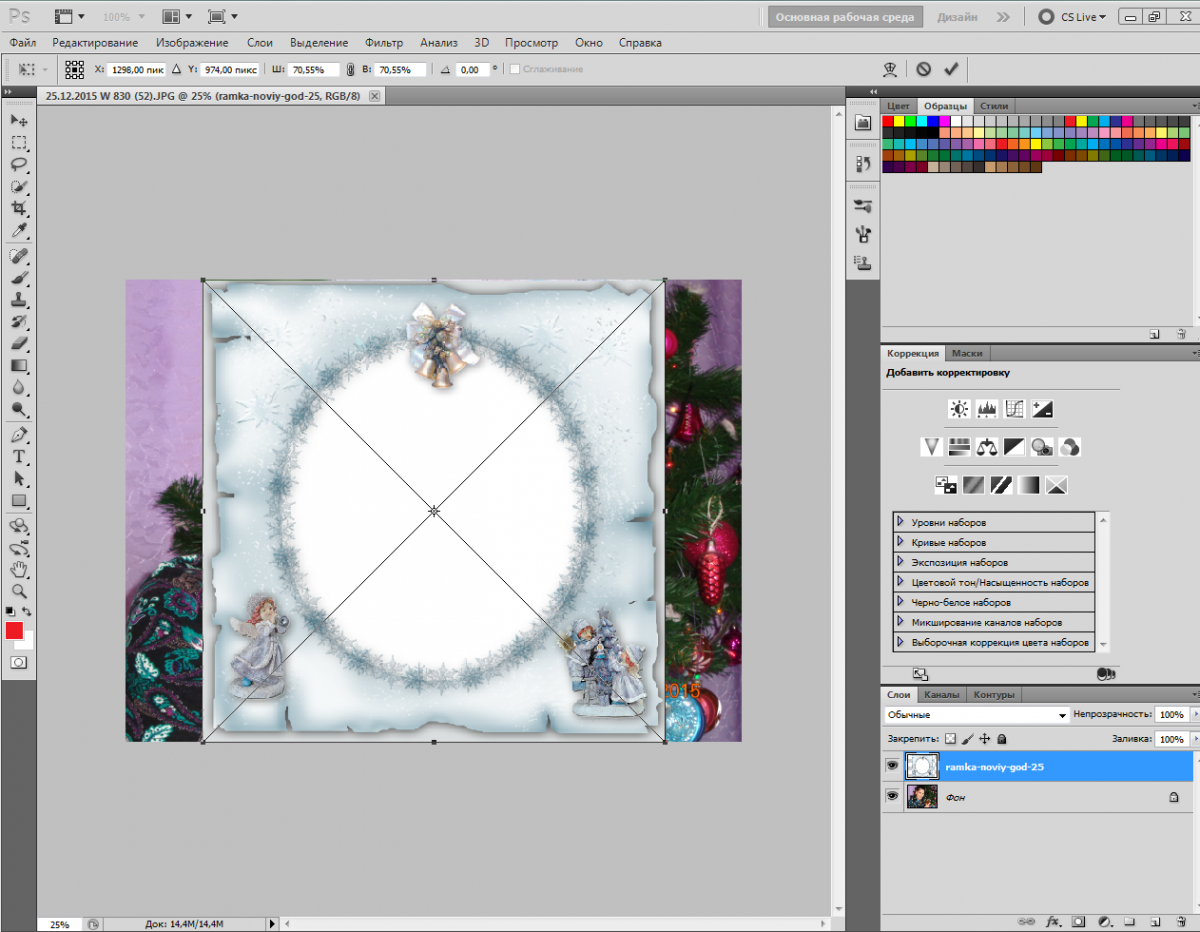Select the Crop tool
The height and width of the screenshot is (932, 1200).
tap(19, 208)
